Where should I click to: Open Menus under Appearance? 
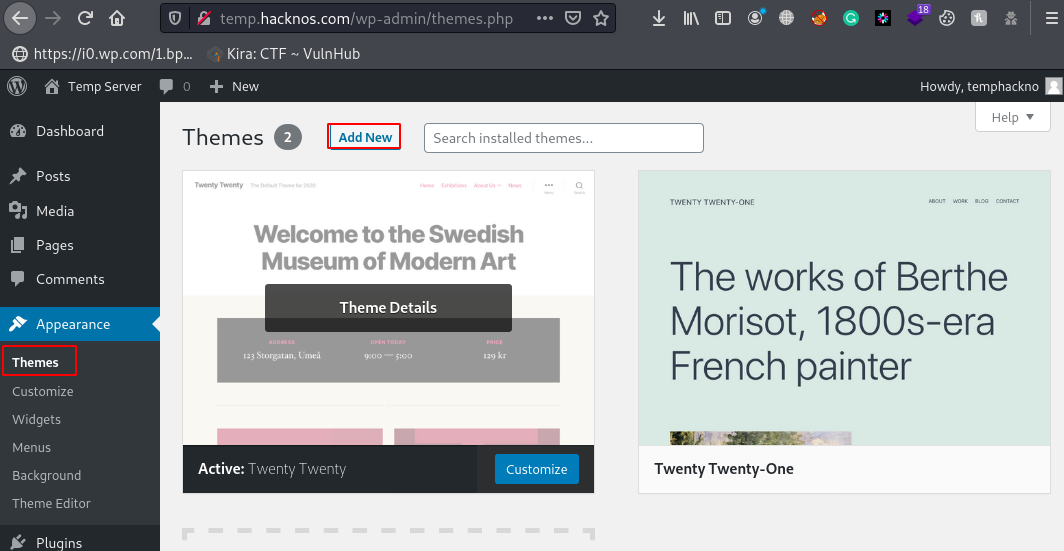pyautogui.click(x=31, y=447)
